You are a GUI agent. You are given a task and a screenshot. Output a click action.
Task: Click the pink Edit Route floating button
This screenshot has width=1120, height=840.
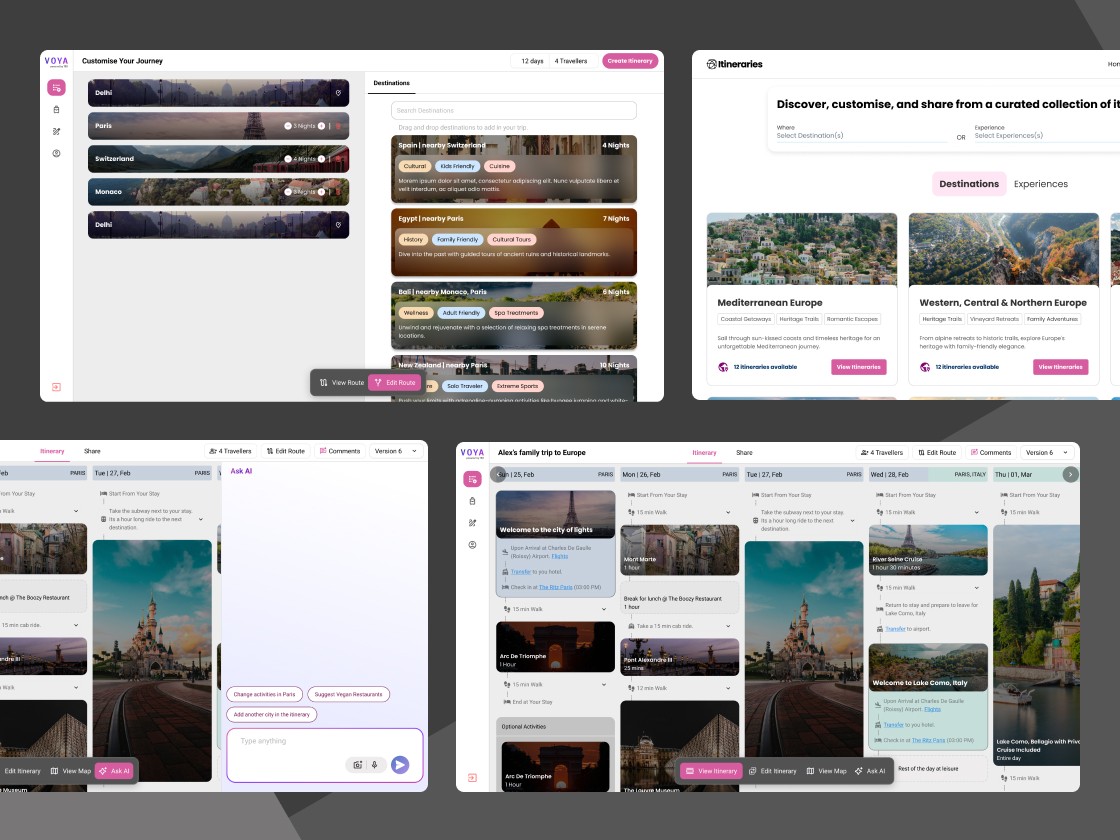tap(394, 383)
